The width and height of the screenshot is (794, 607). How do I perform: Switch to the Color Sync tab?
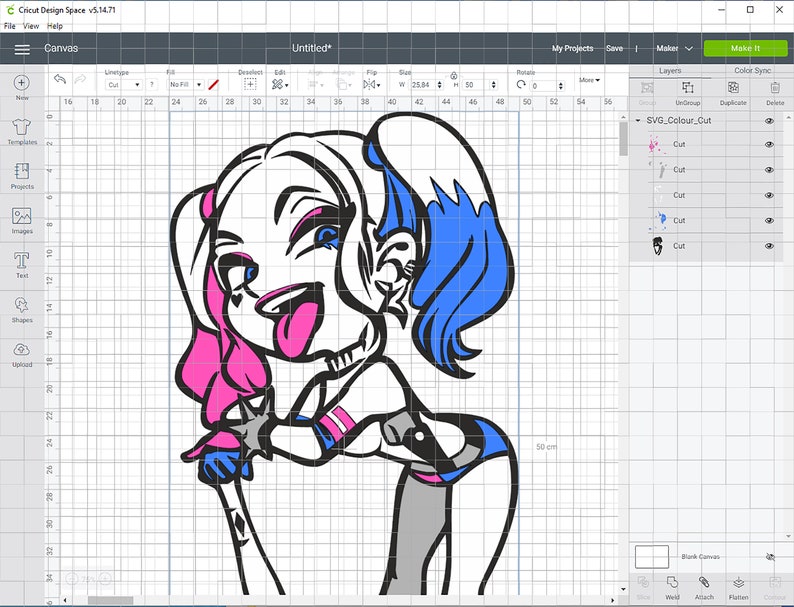click(752, 70)
